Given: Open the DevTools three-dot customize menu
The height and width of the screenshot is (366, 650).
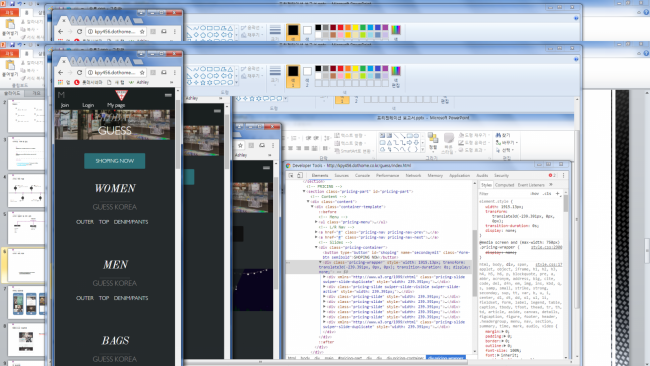Looking at the screenshot, I should [563, 176].
